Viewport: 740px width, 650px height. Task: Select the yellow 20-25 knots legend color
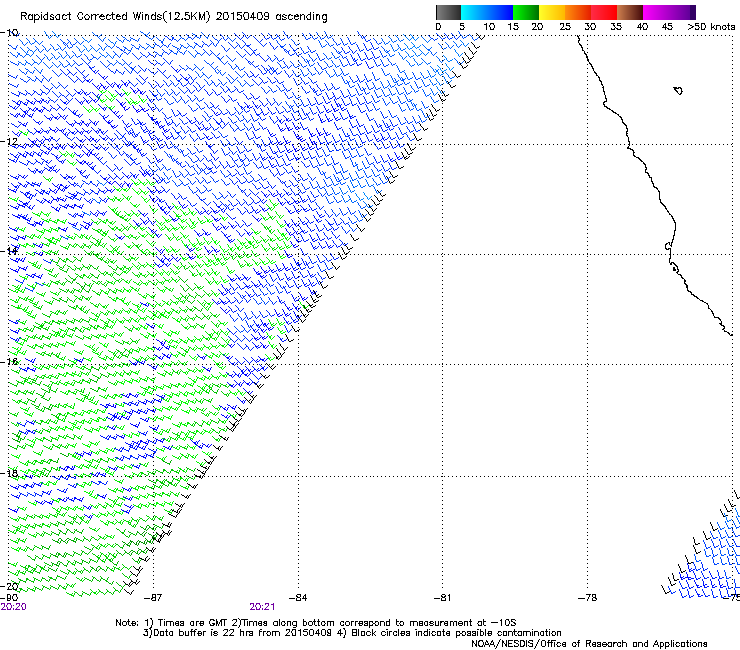coord(552,12)
